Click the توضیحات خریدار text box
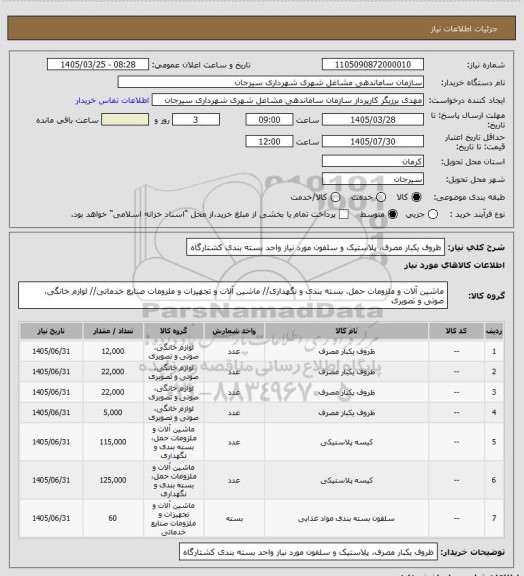 pos(308,552)
